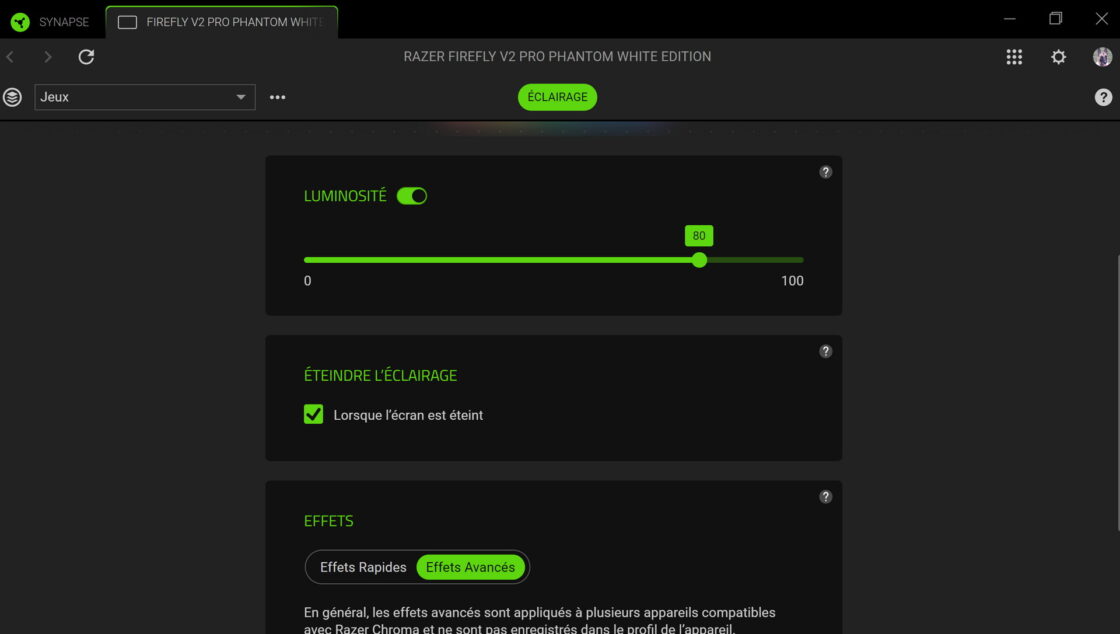Open settings via the gear icon
The width and height of the screenshot is (1120, 634).
click(x=1058, y=57)
